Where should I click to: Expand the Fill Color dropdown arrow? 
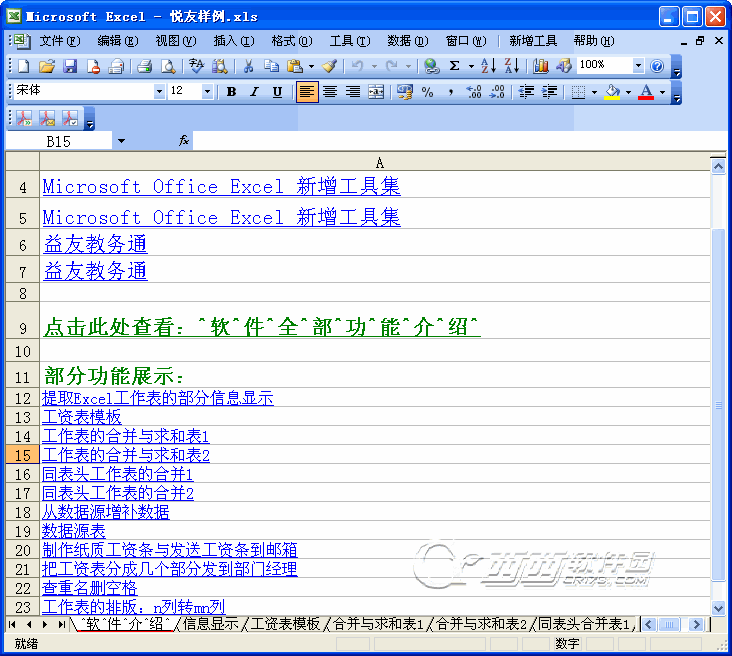point(628,92)
